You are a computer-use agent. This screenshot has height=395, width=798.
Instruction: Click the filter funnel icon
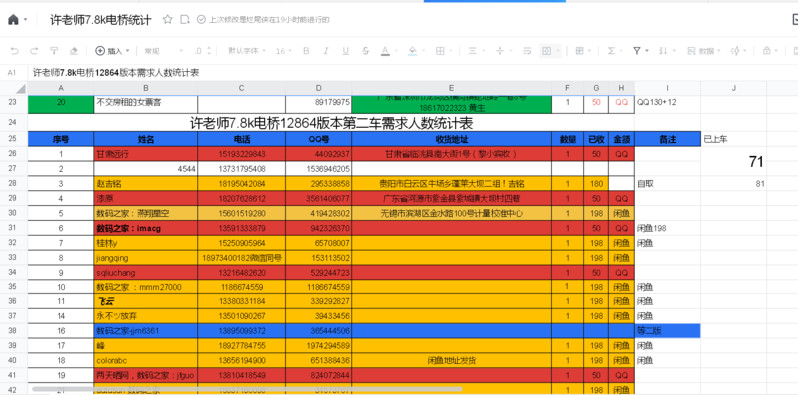coord(637,51)
